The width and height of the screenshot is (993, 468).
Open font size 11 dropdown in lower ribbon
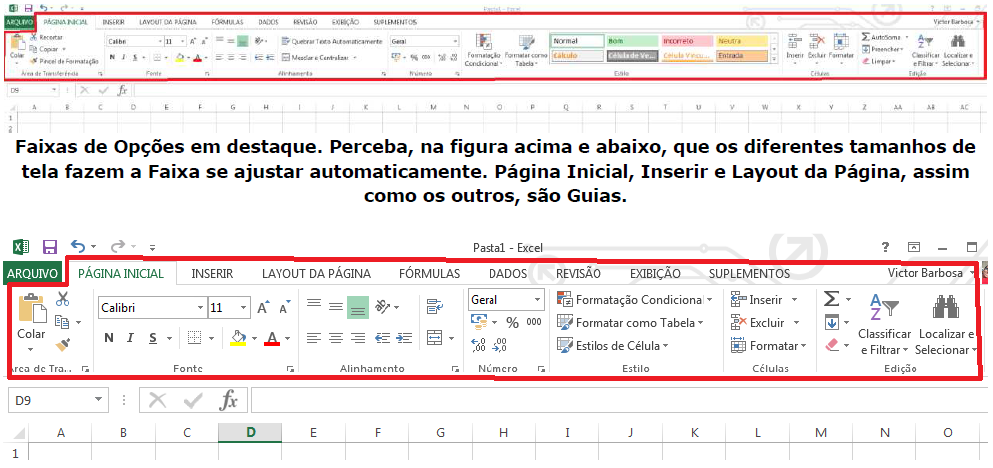coord(244,308)
